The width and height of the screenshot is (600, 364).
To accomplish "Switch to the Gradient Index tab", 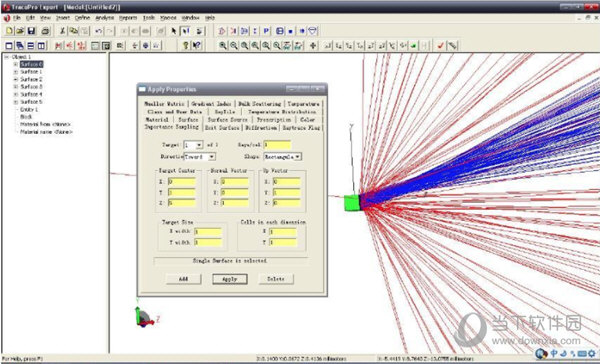I will click(x=211, y=104).
